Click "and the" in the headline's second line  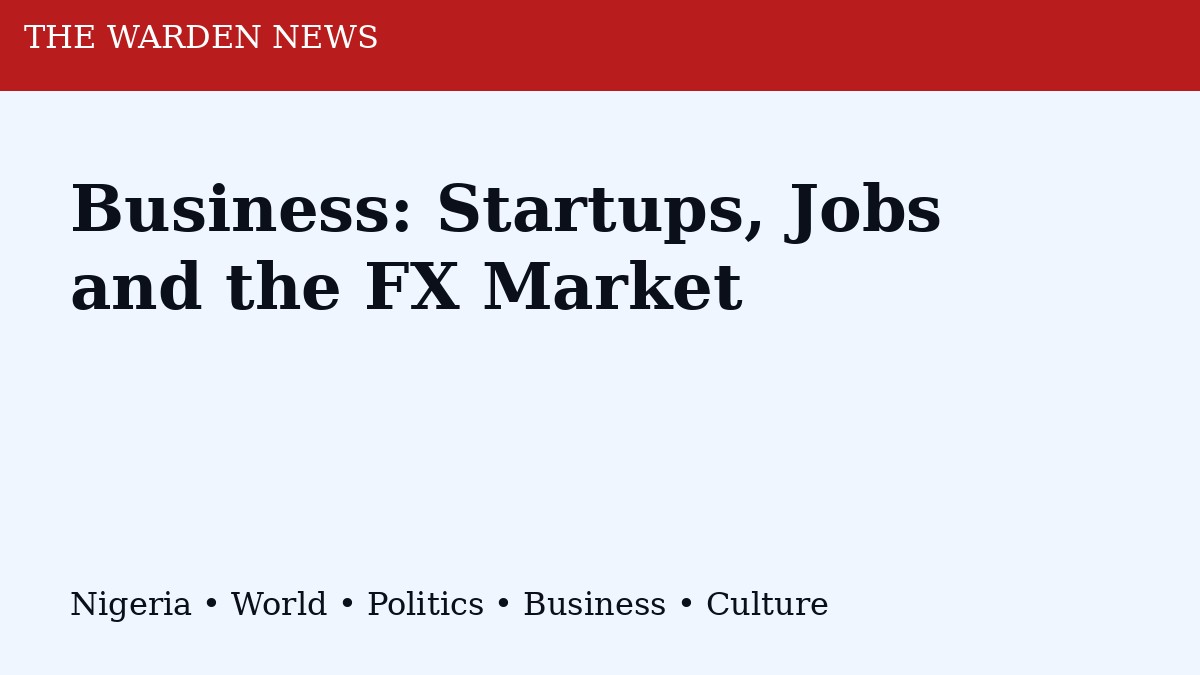(x=205, y=289)
